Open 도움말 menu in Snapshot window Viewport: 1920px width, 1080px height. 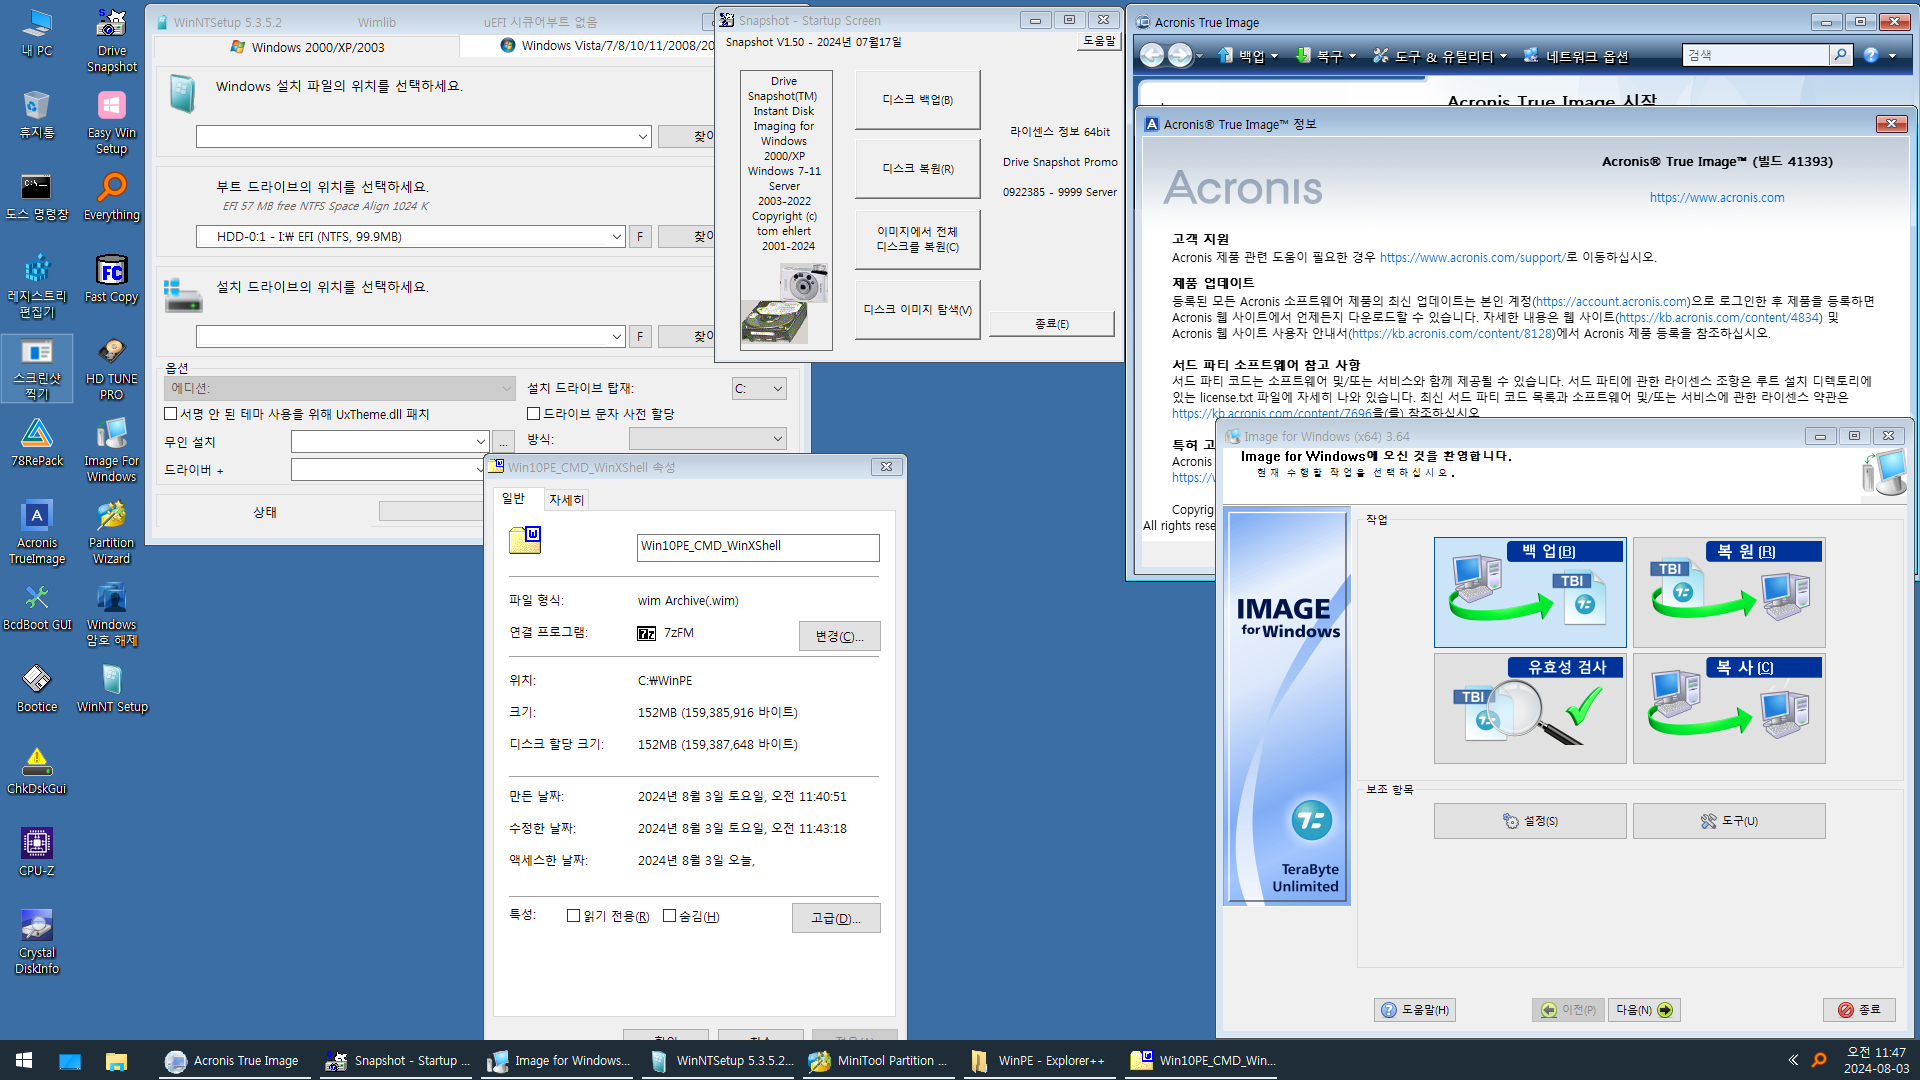click(x=1099, y=41)
